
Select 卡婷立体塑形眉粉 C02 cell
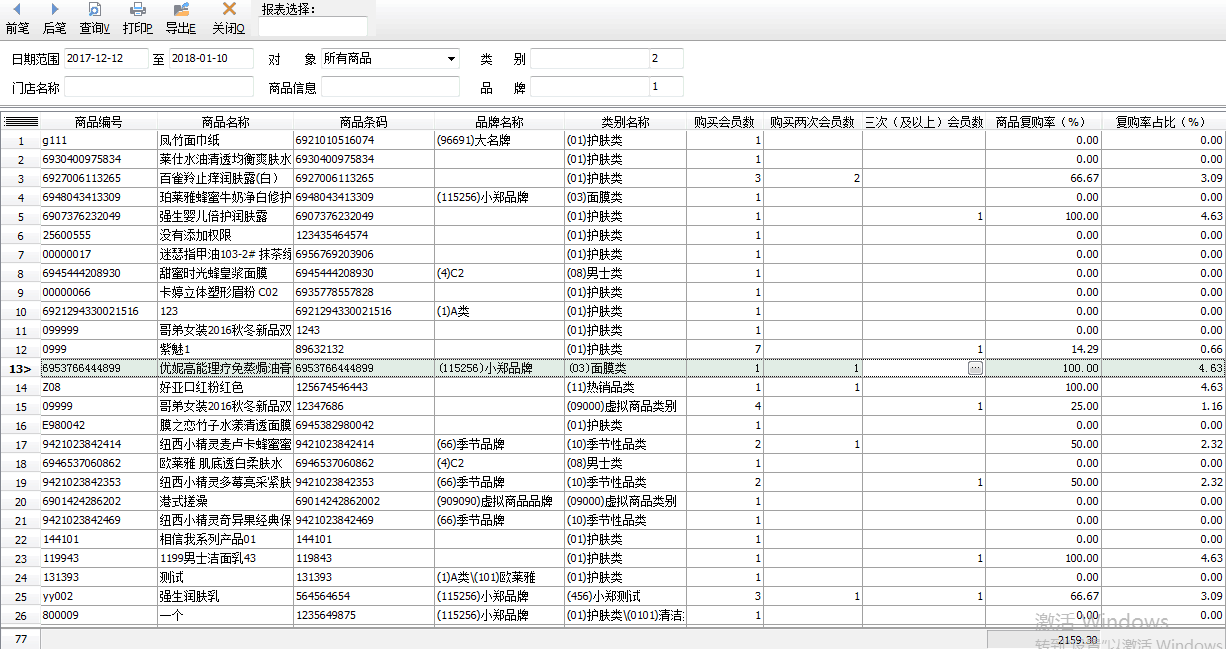click(x=225, y=292)
